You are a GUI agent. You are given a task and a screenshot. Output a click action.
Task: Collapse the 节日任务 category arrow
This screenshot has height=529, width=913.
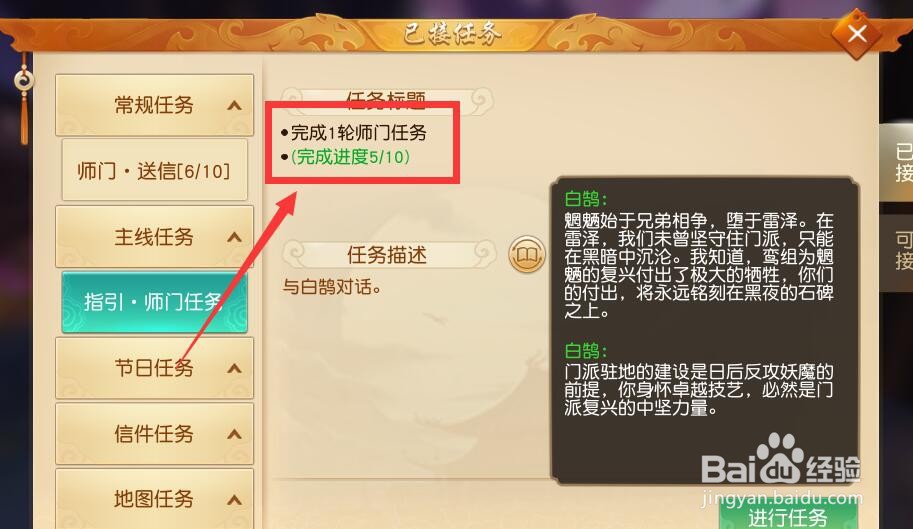coord(234,368)
